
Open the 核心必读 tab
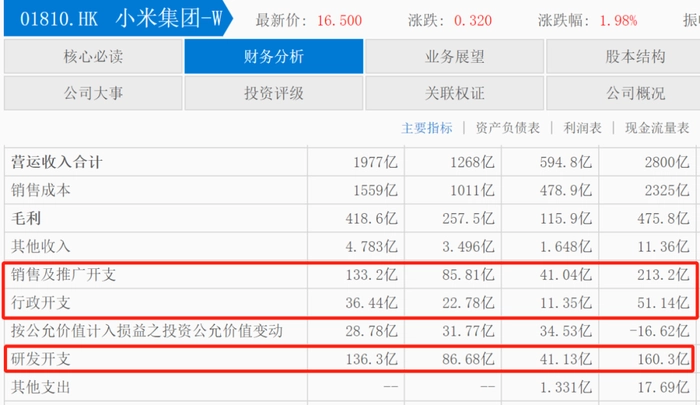point(92,57)
